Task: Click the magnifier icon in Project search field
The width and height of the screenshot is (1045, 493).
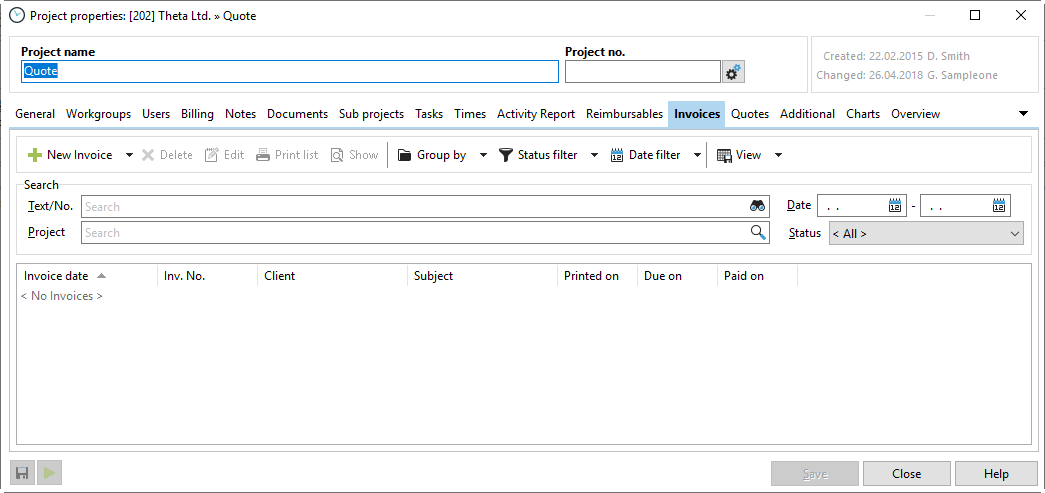Action: (x=757, y=232)
